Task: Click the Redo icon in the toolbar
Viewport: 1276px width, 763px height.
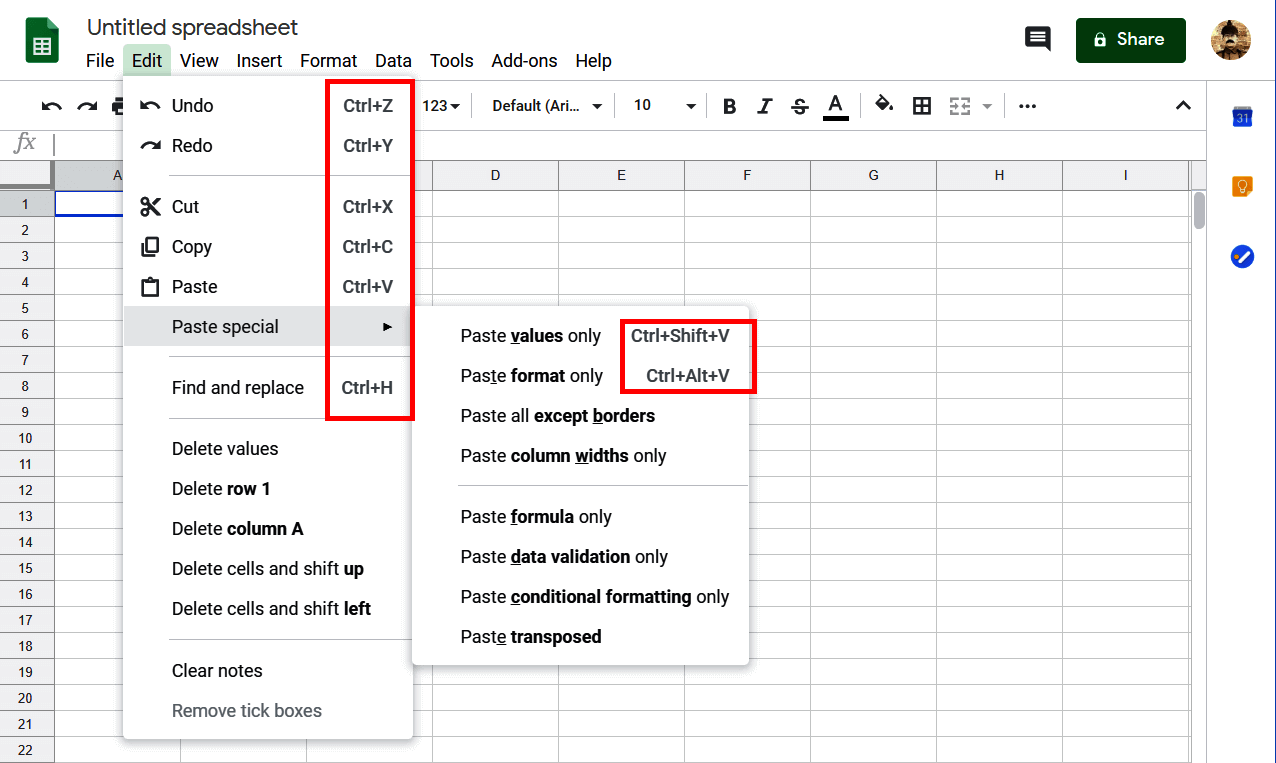Action: coord(87,105)
